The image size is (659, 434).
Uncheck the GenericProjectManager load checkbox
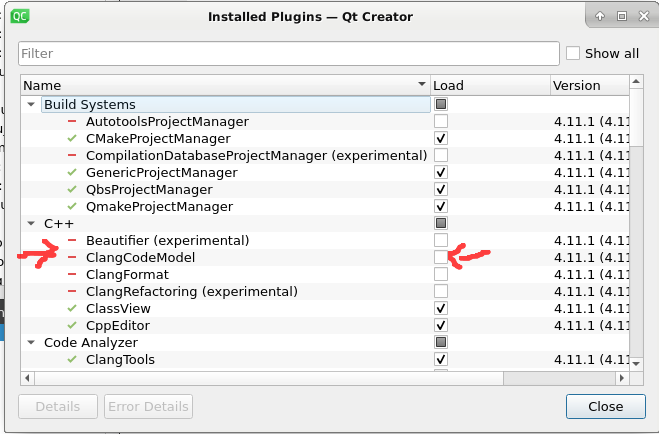pos(441,172)
